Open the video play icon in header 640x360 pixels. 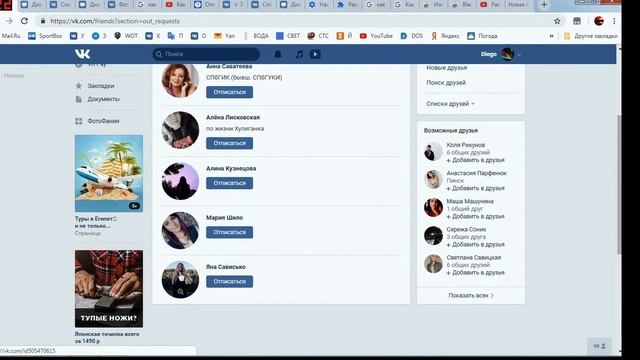pos(315,54)
